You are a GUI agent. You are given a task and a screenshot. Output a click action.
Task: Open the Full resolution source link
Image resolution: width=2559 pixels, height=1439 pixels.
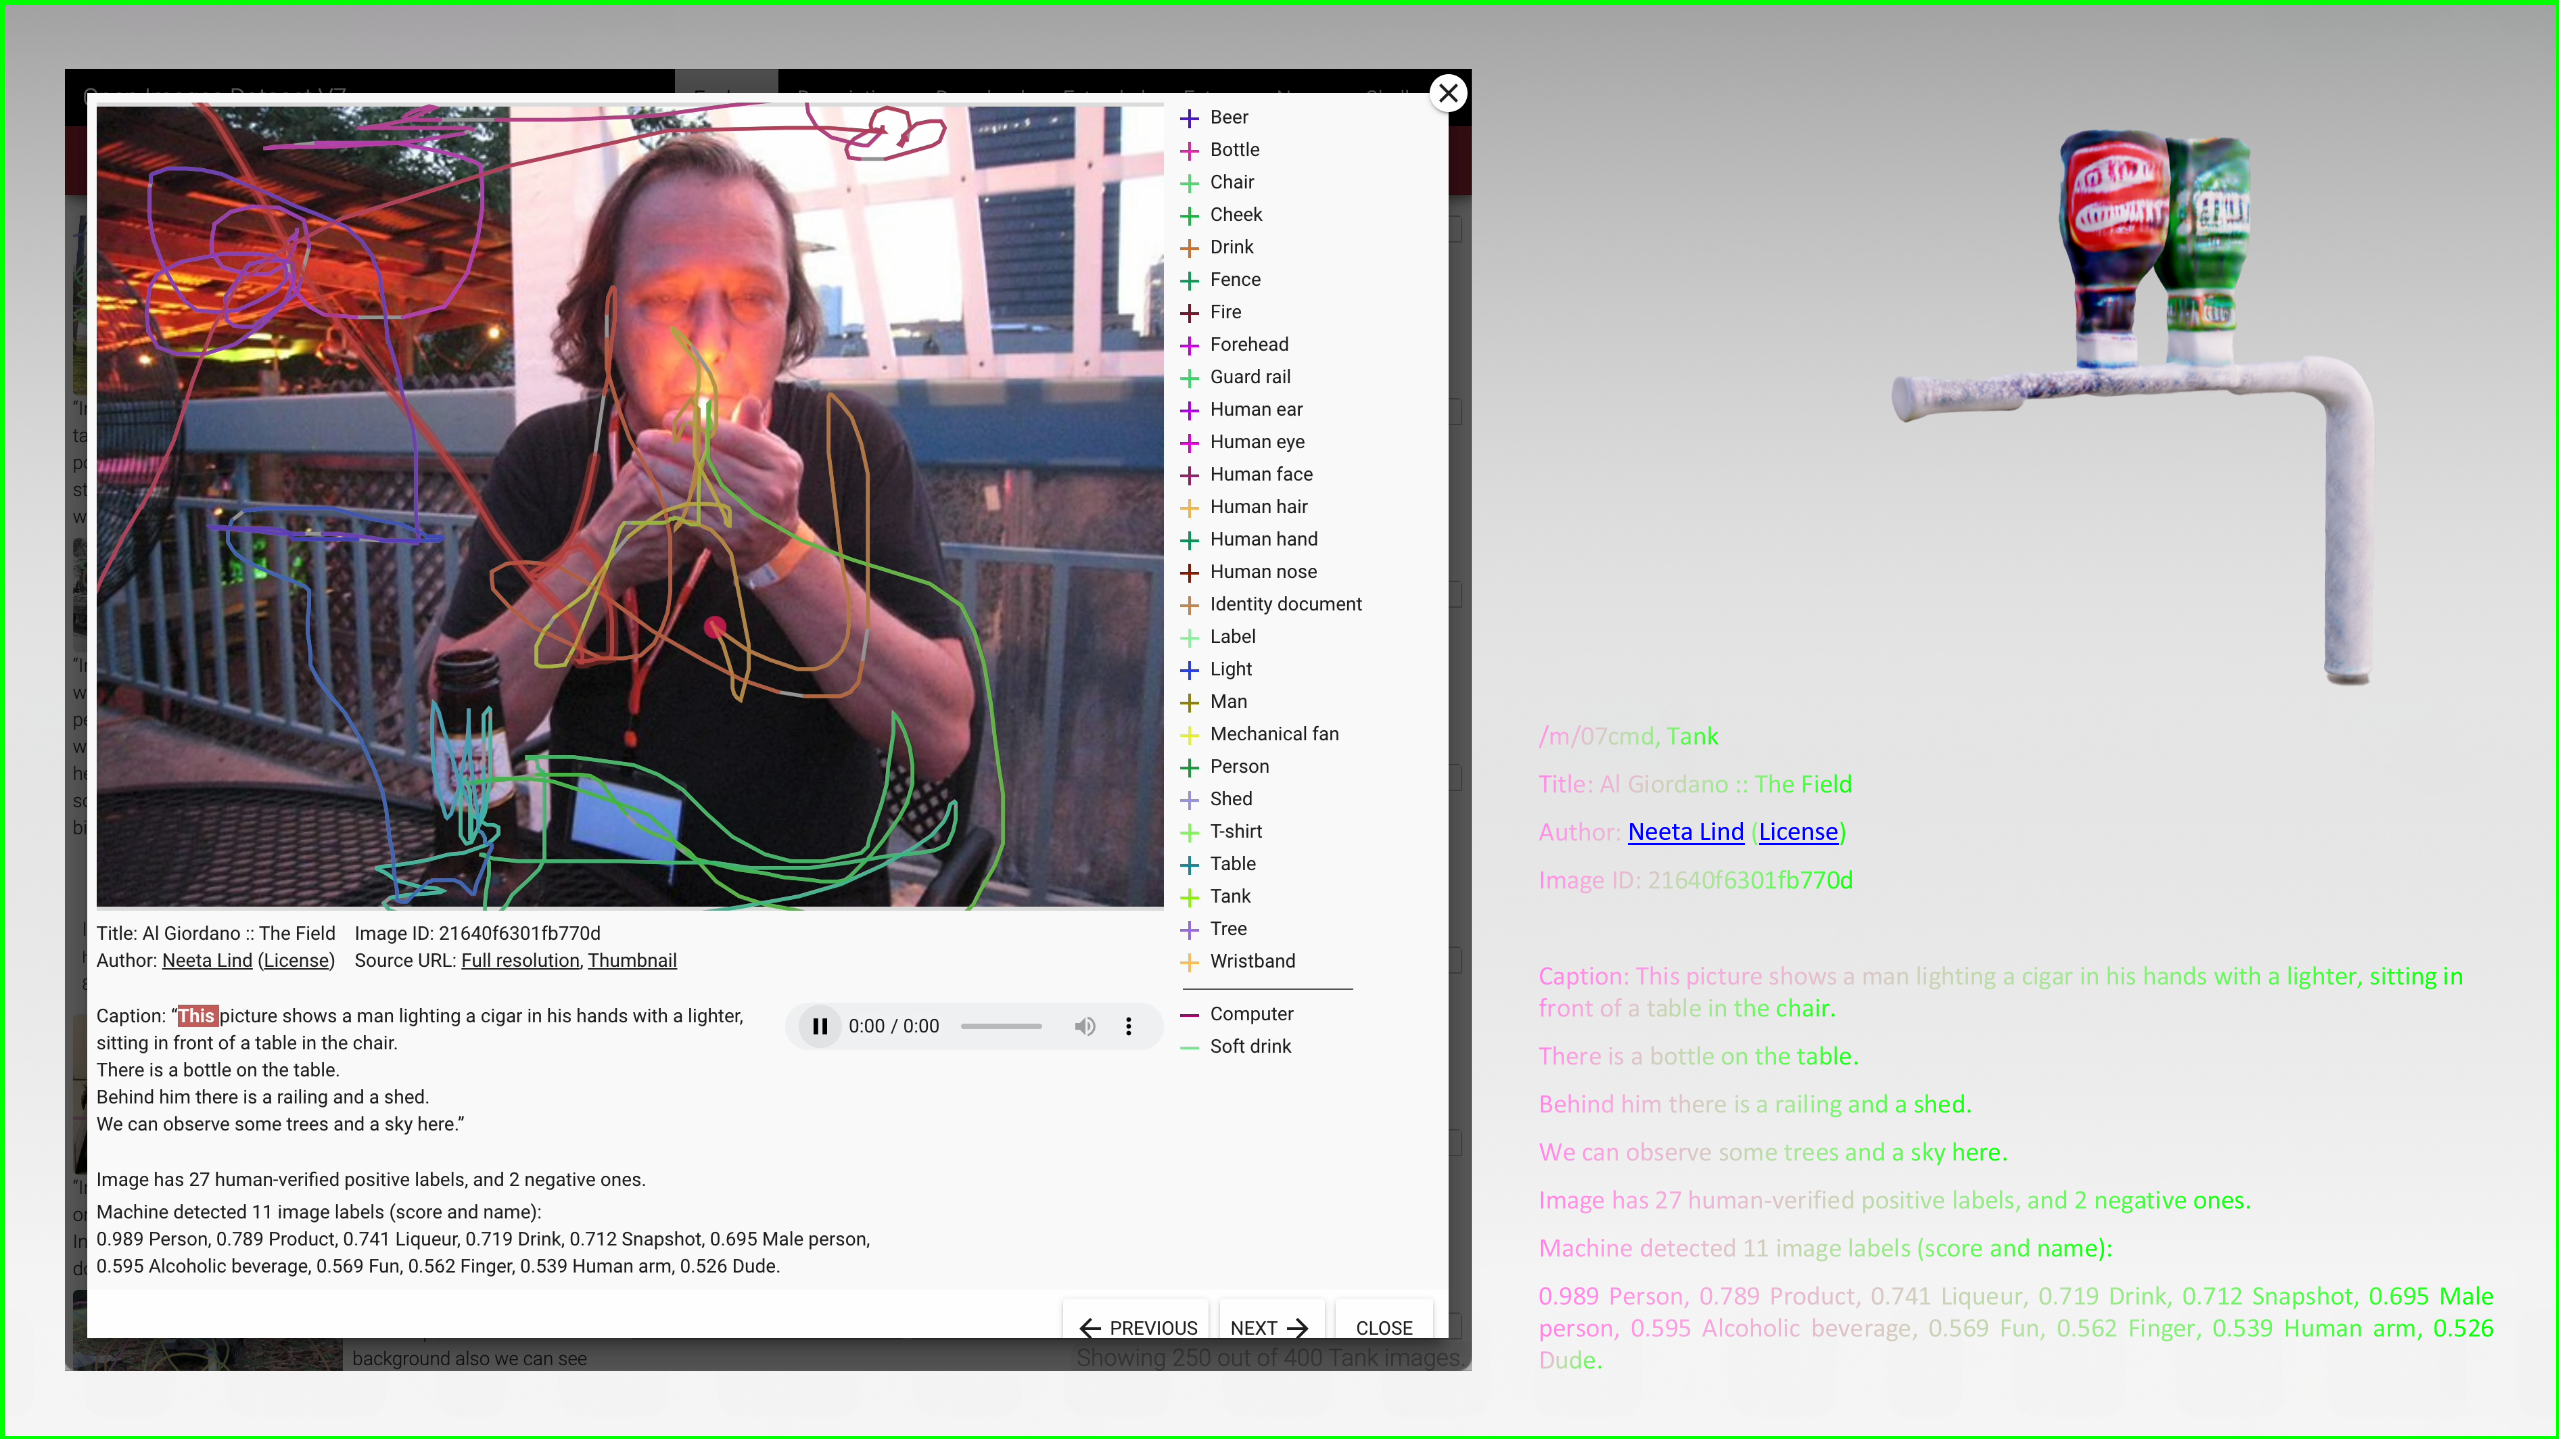[x=520, y=960]
